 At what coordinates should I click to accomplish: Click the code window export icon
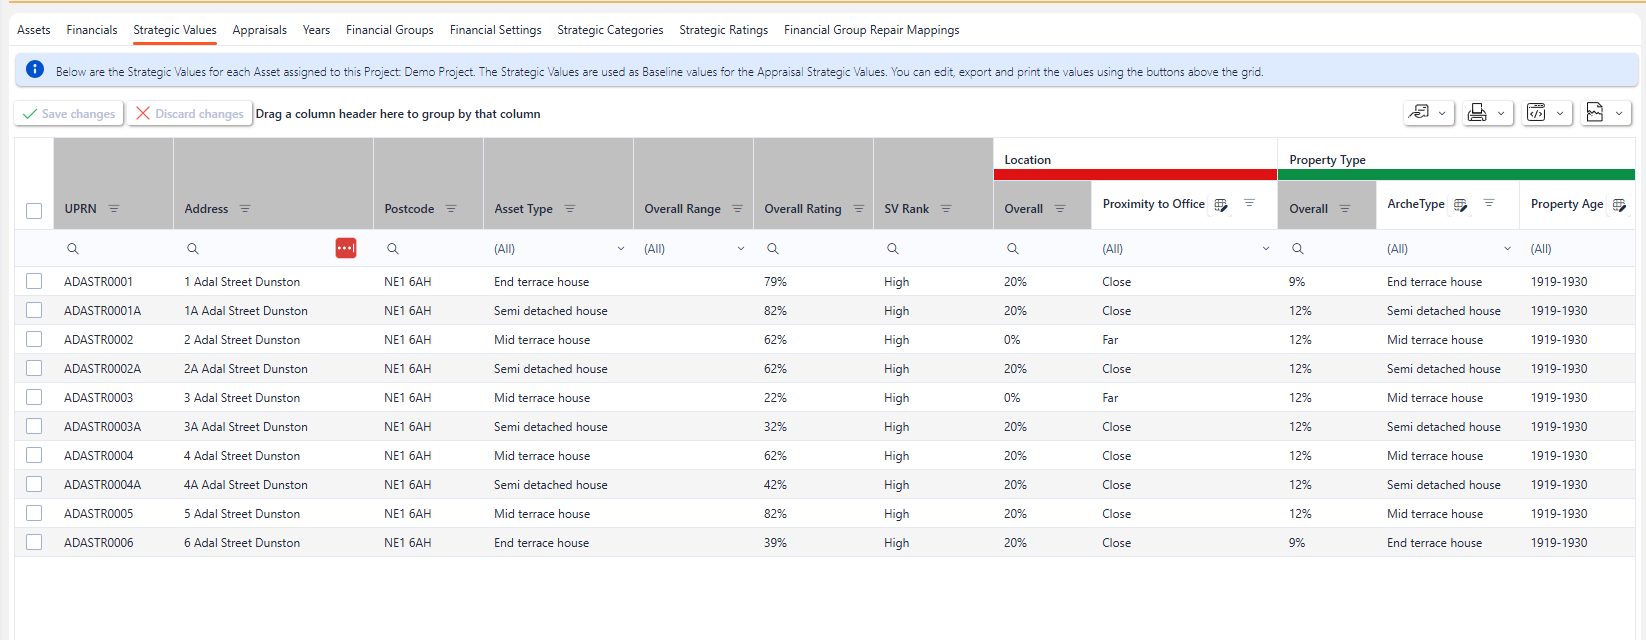click(x=1536, y=113)
